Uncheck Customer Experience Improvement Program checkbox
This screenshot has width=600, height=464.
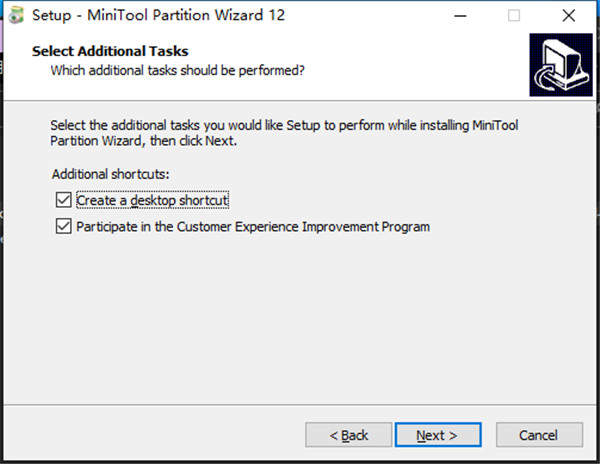(x=64, y=227)
